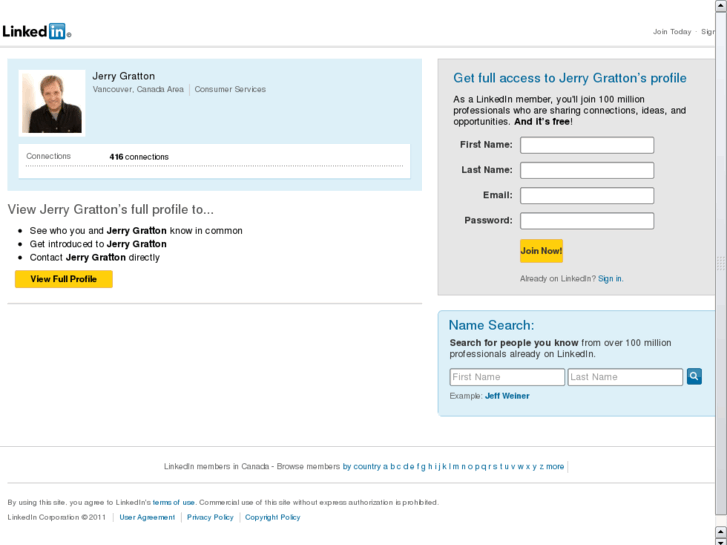
Task: Click the Name Search heading
Action: point(491,325)
